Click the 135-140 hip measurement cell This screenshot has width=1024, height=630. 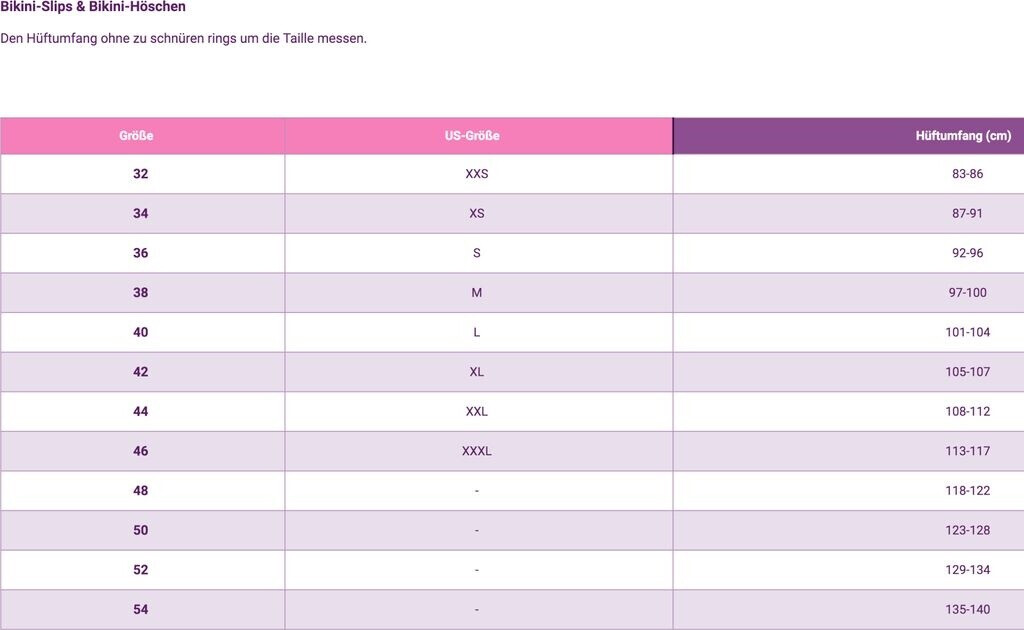click(967, 609)
